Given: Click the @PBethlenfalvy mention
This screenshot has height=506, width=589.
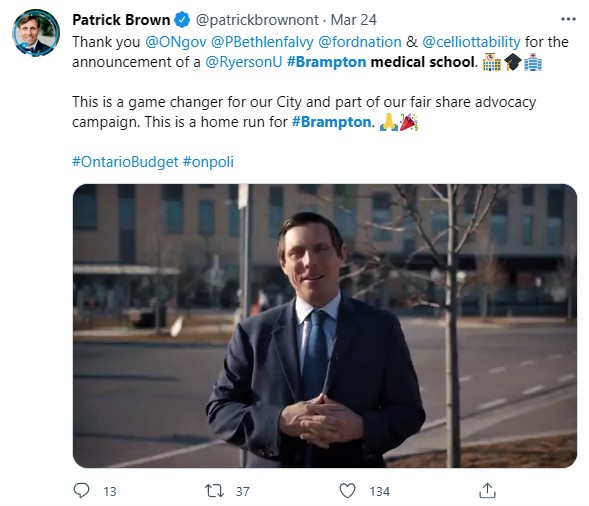Looking at the screenshot, I should tap(262, 42).
